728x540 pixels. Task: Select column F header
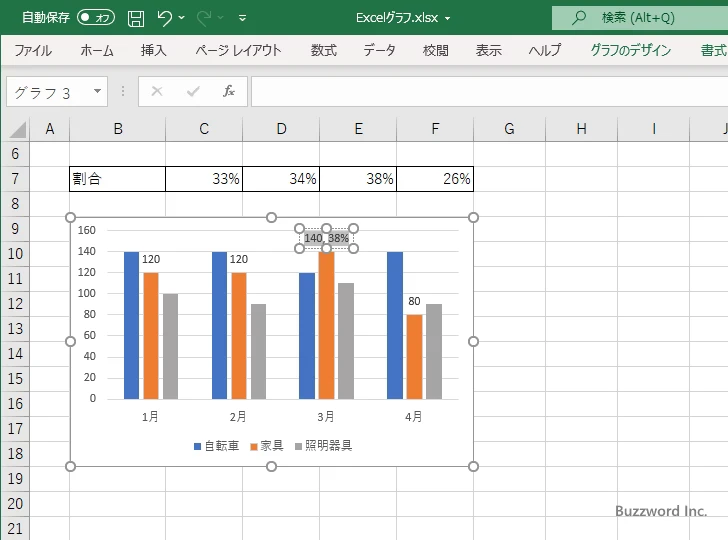point(435,129)
